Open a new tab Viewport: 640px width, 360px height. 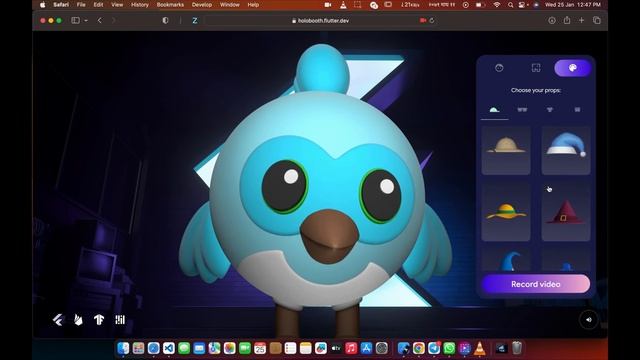click(x=581, y=20)
